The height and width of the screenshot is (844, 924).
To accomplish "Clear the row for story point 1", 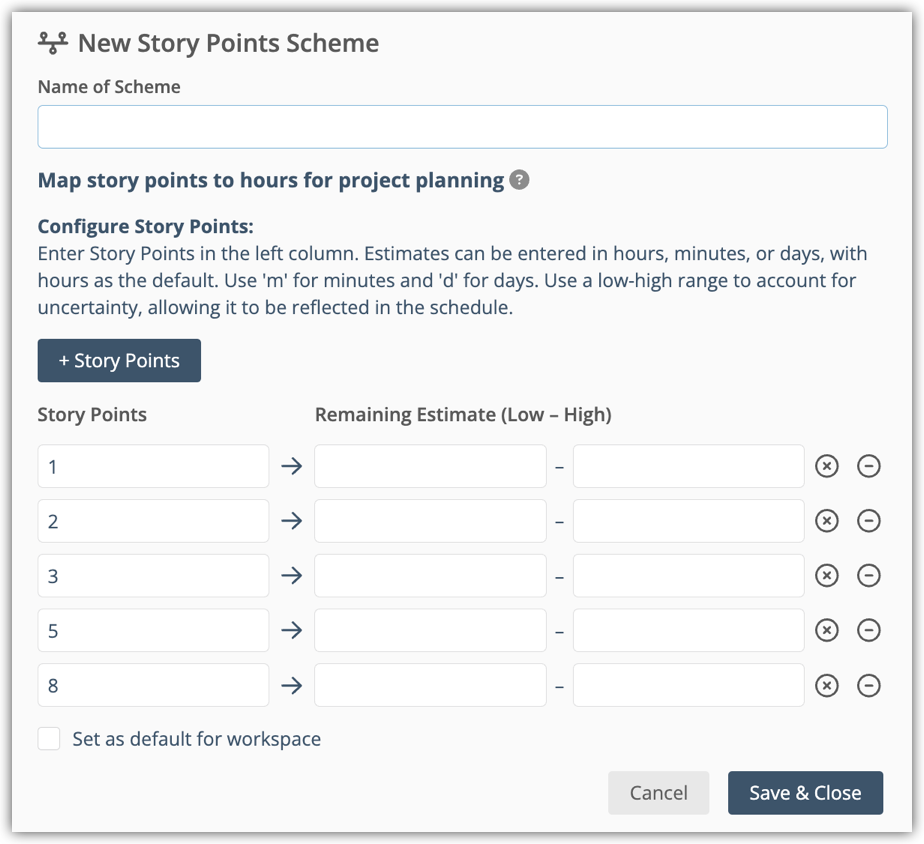I will click(x=827, y=466).
